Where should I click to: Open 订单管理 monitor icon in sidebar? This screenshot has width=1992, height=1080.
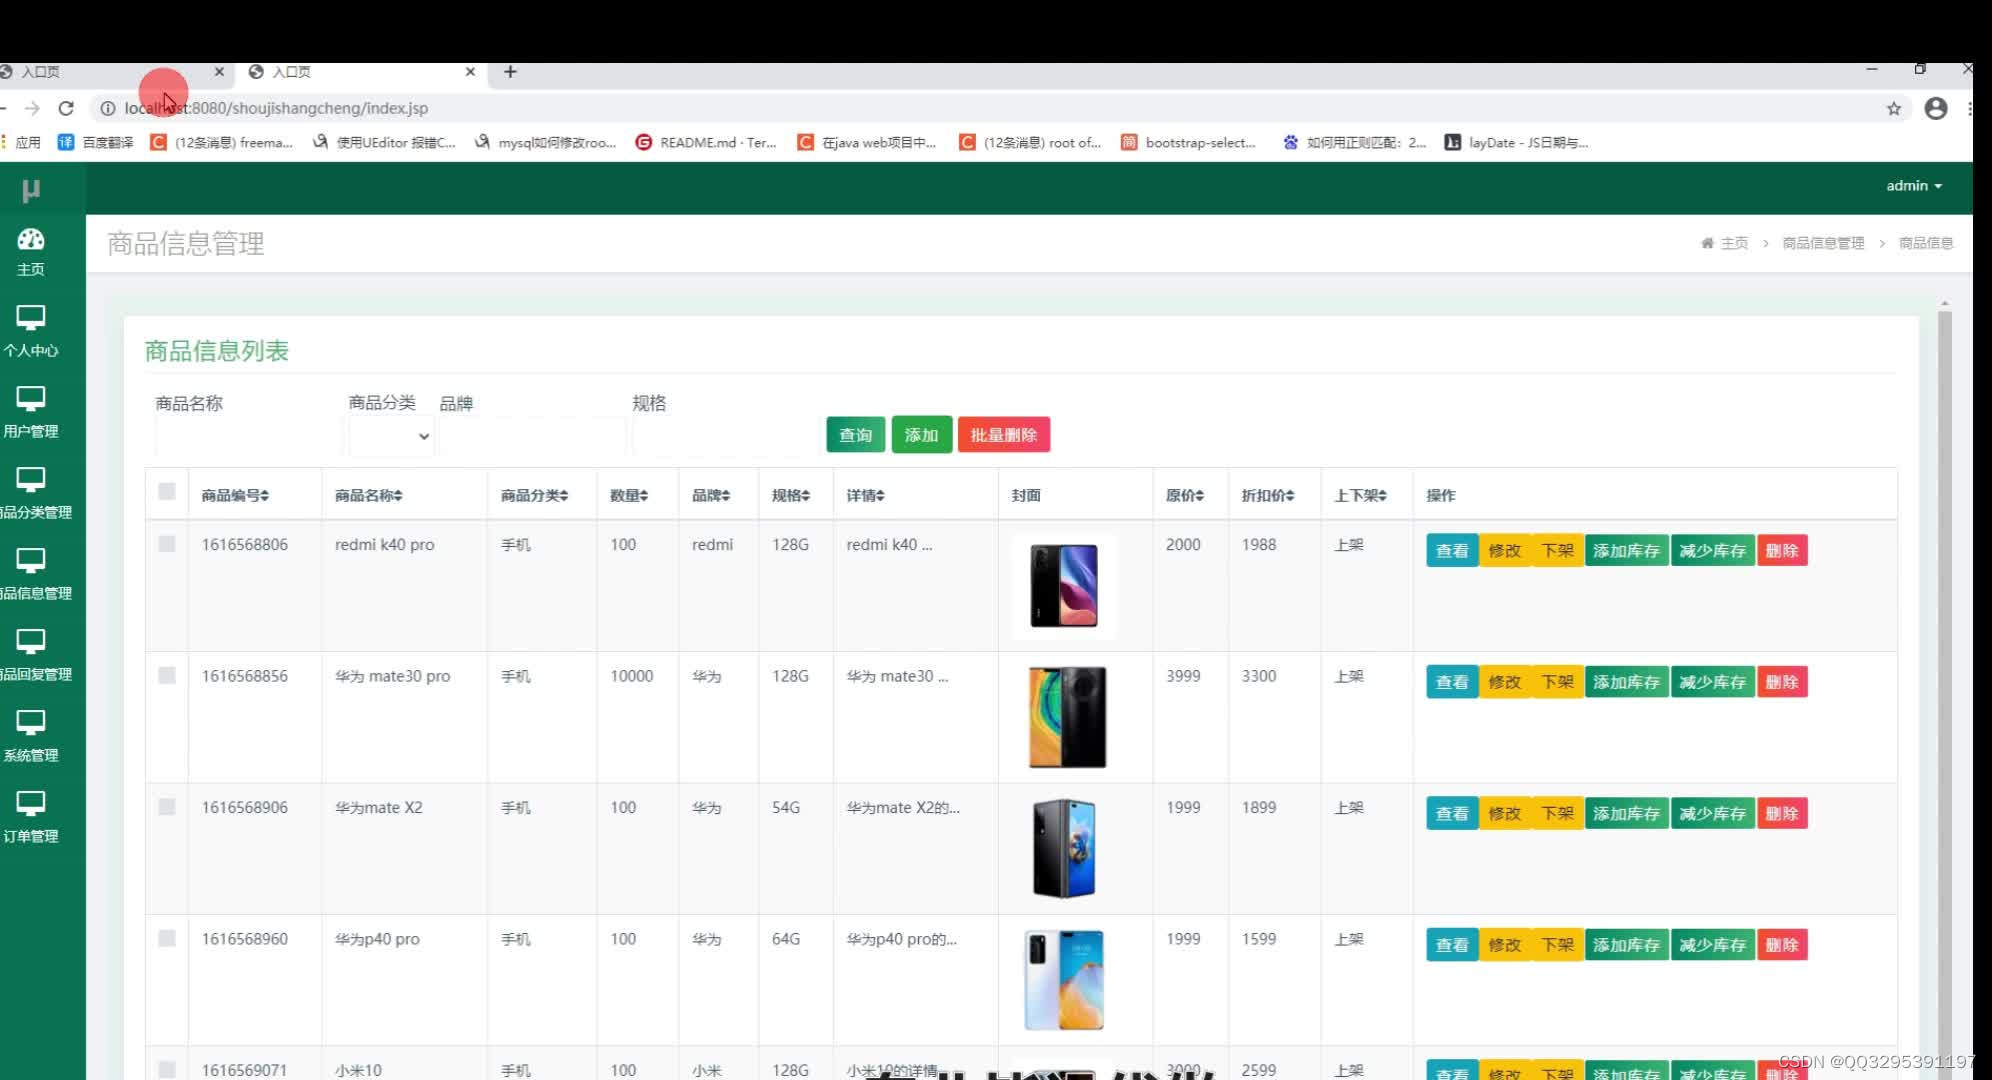(x=31, y=804)
